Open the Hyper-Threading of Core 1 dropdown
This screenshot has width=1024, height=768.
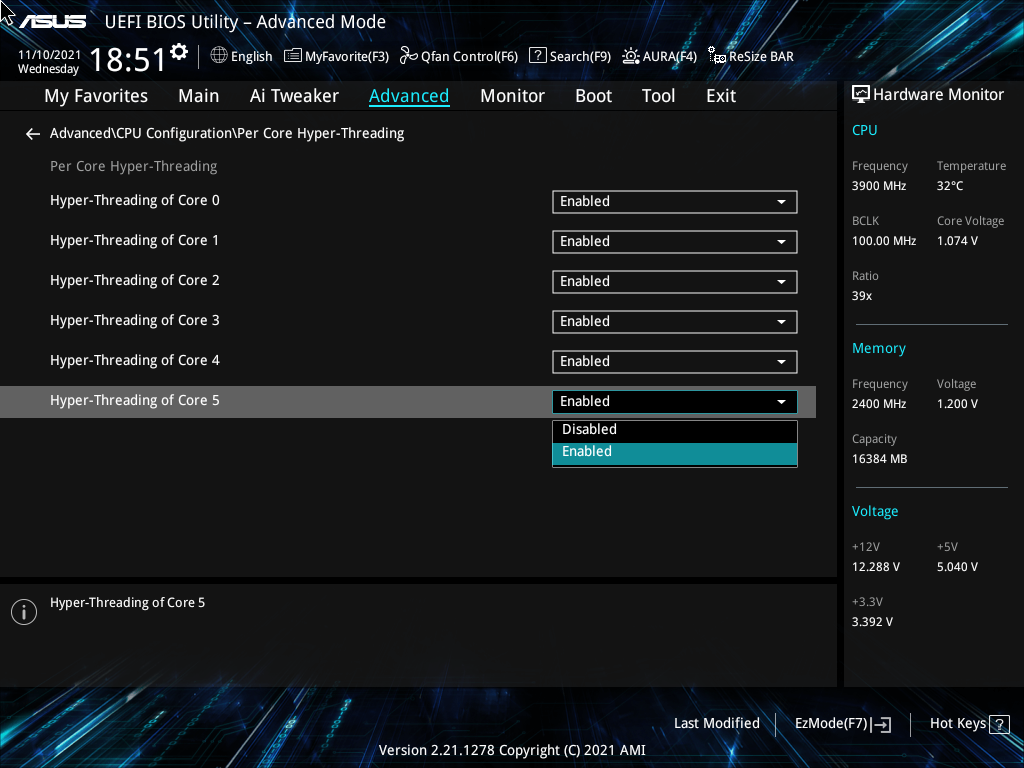[675, 242]
